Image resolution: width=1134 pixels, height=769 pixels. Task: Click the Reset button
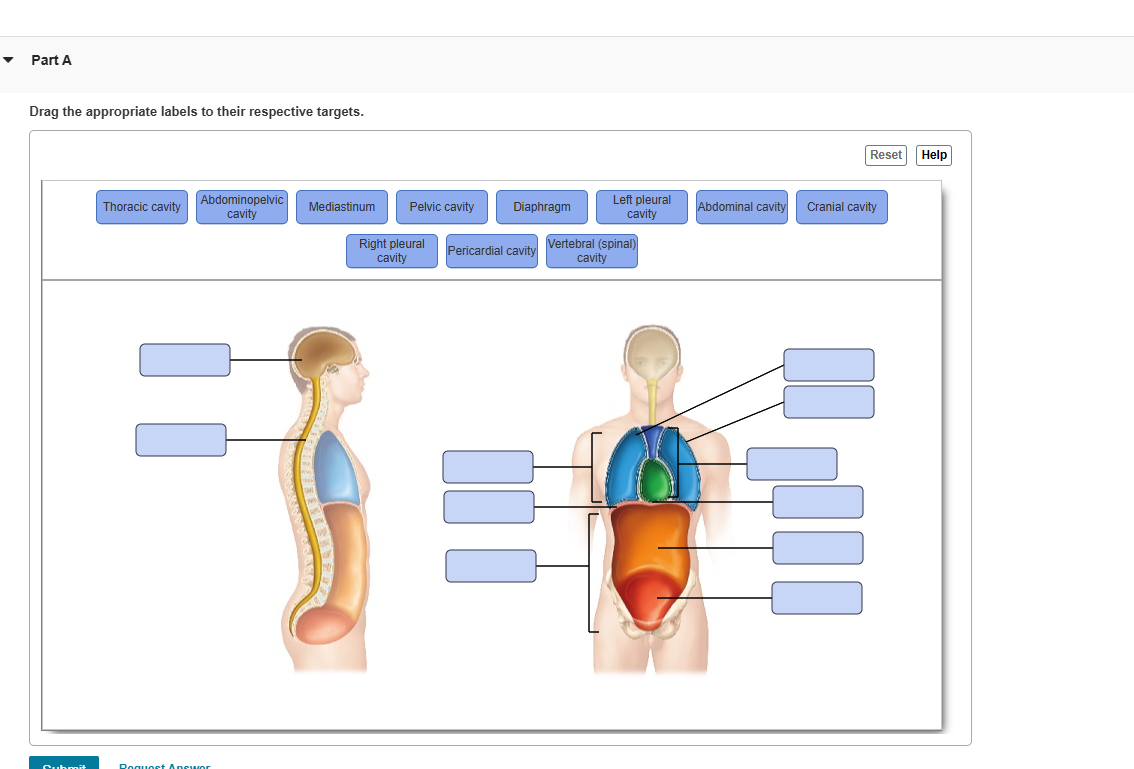pyautogui.click(x=886, y=155)
